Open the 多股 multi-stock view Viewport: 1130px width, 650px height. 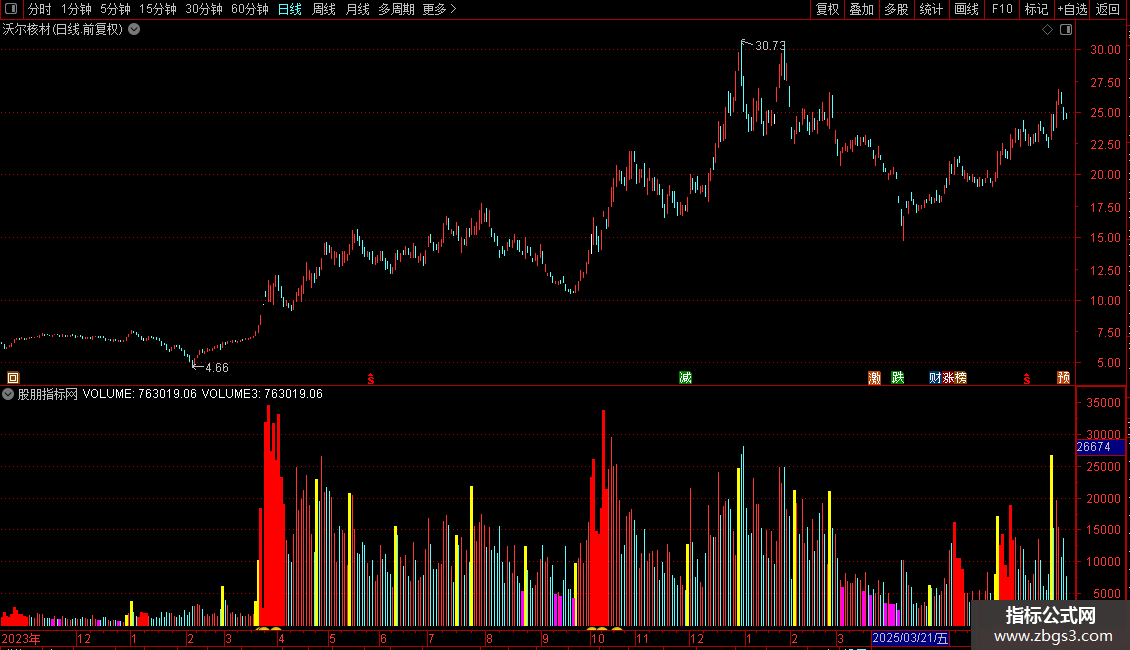click(896, 9)
